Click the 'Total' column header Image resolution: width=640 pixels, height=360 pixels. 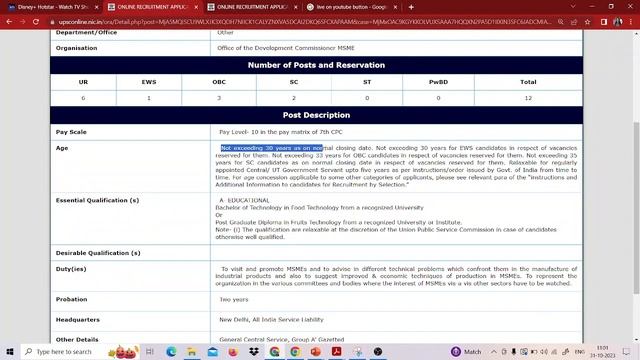528,82
